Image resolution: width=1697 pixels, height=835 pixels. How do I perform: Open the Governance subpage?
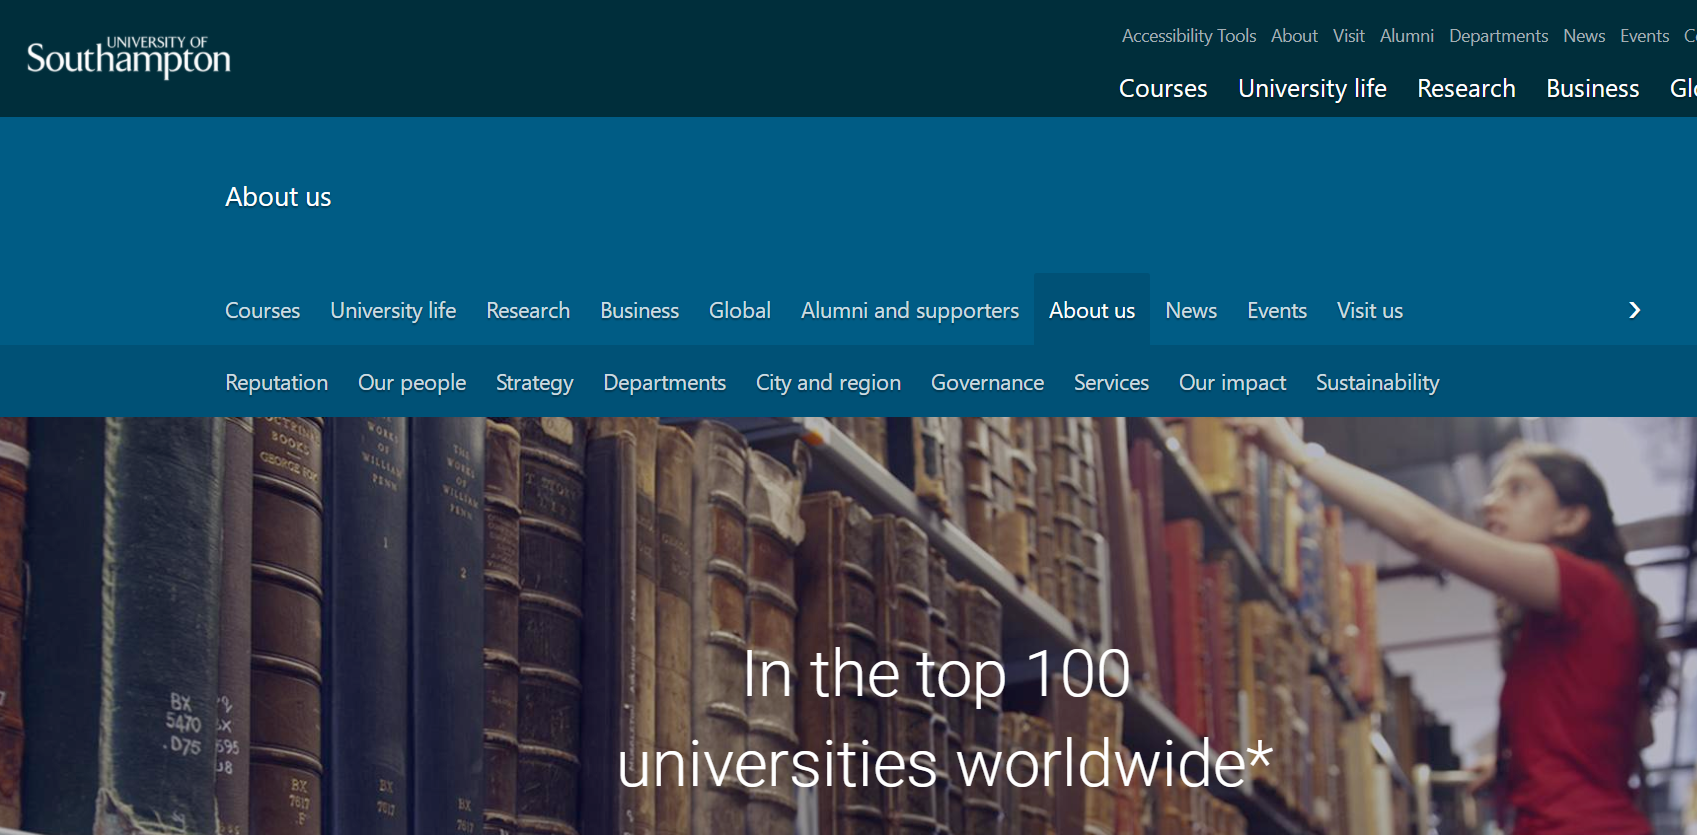click(x=986, y=383)
